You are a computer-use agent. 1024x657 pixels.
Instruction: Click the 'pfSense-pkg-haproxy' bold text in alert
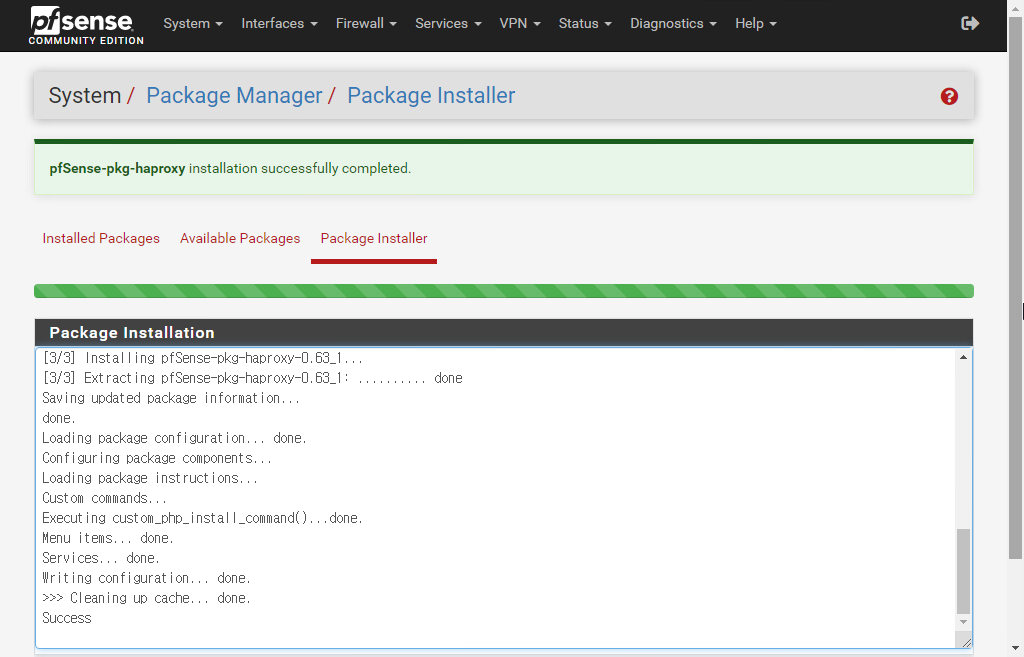(118, 168)
